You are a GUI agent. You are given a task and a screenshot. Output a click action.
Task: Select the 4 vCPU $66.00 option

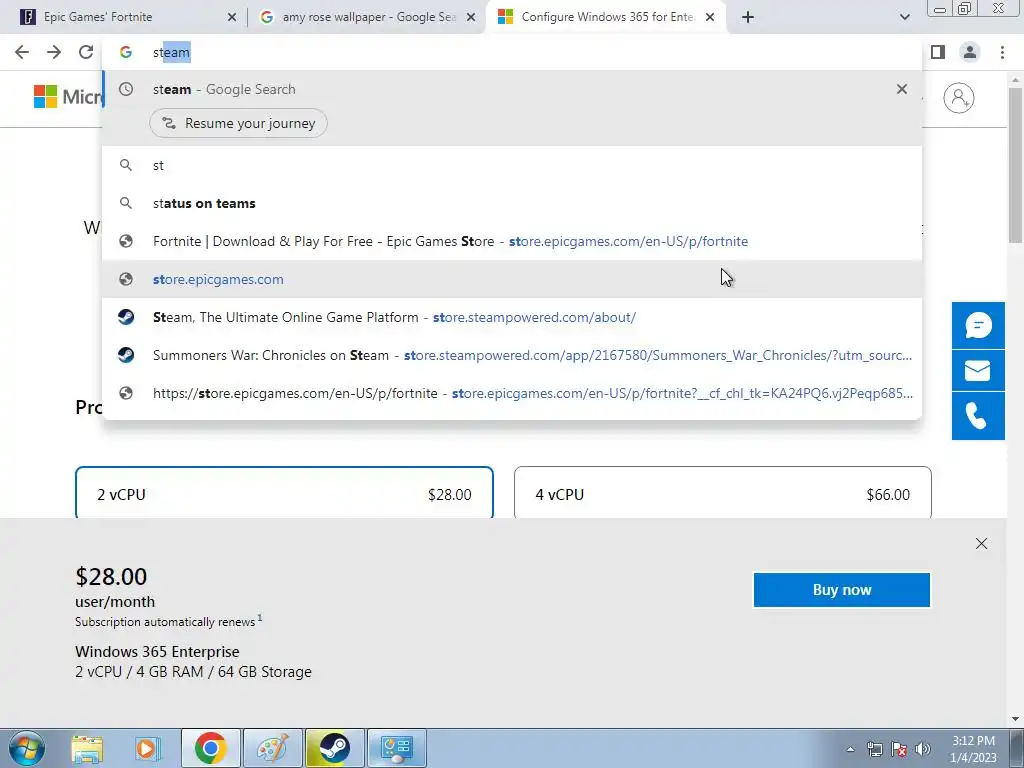723,492
